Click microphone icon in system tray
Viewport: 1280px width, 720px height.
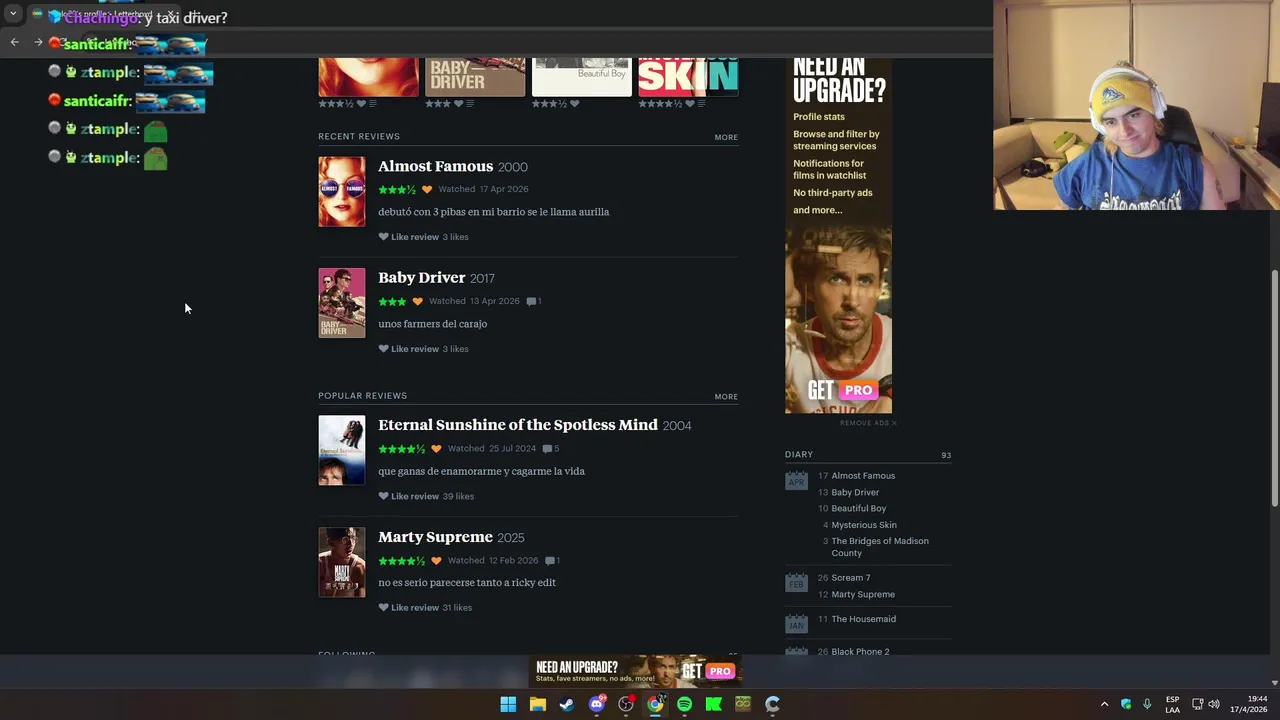coord(1147,704)
